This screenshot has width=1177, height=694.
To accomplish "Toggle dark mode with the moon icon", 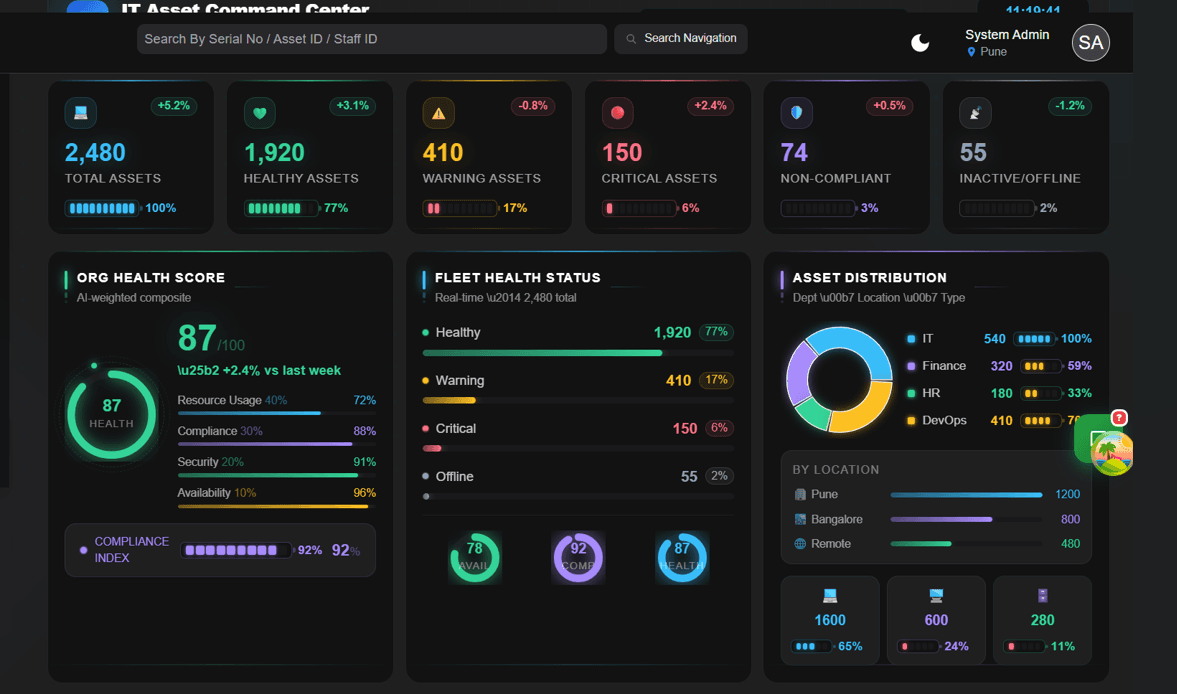I will click(920, 43).
